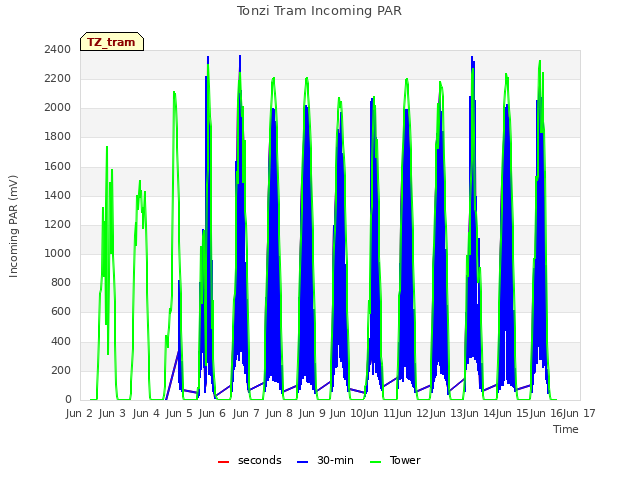Click the 1200 y-axis tick value
The width and height of the screenshot is (640, 480).
(58, 224)
